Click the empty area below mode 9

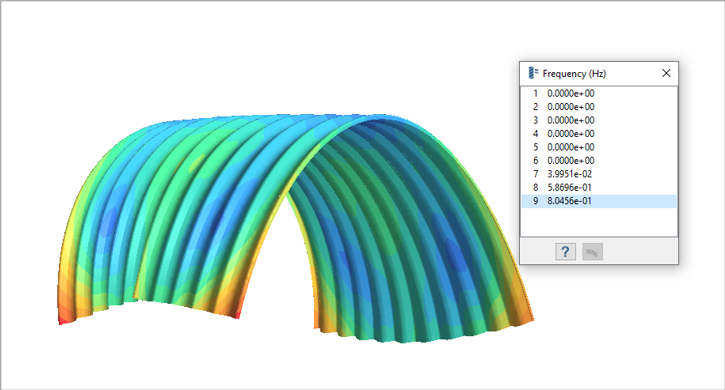pos(599,222)
